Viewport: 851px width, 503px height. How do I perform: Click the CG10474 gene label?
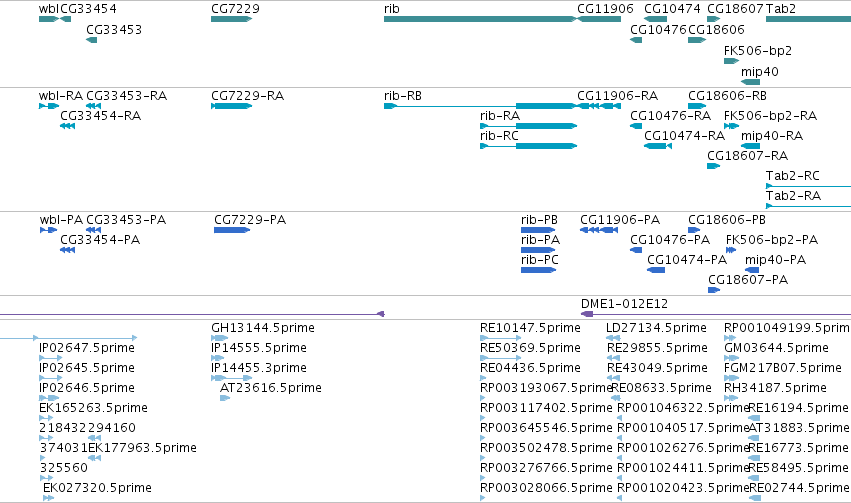tap(672, 9)
